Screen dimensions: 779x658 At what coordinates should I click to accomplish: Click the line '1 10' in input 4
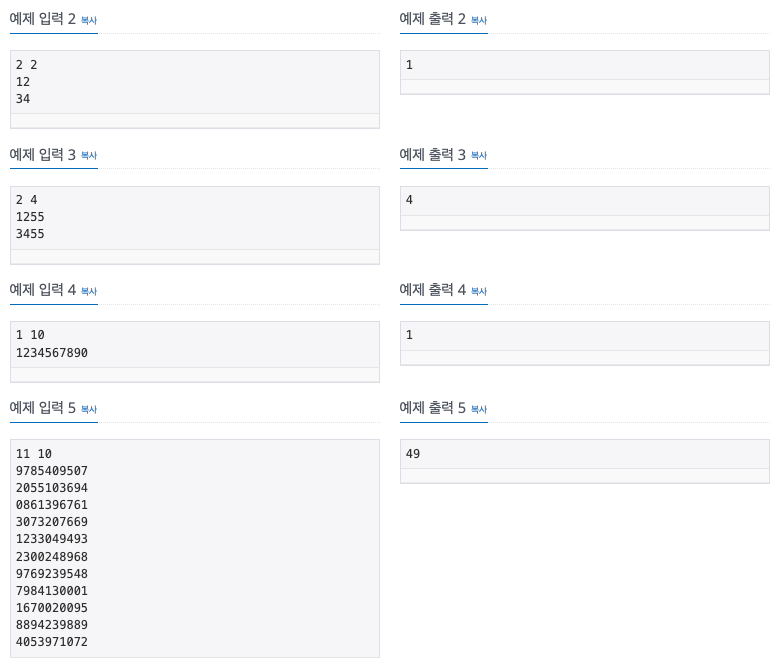tap(30, 335)
